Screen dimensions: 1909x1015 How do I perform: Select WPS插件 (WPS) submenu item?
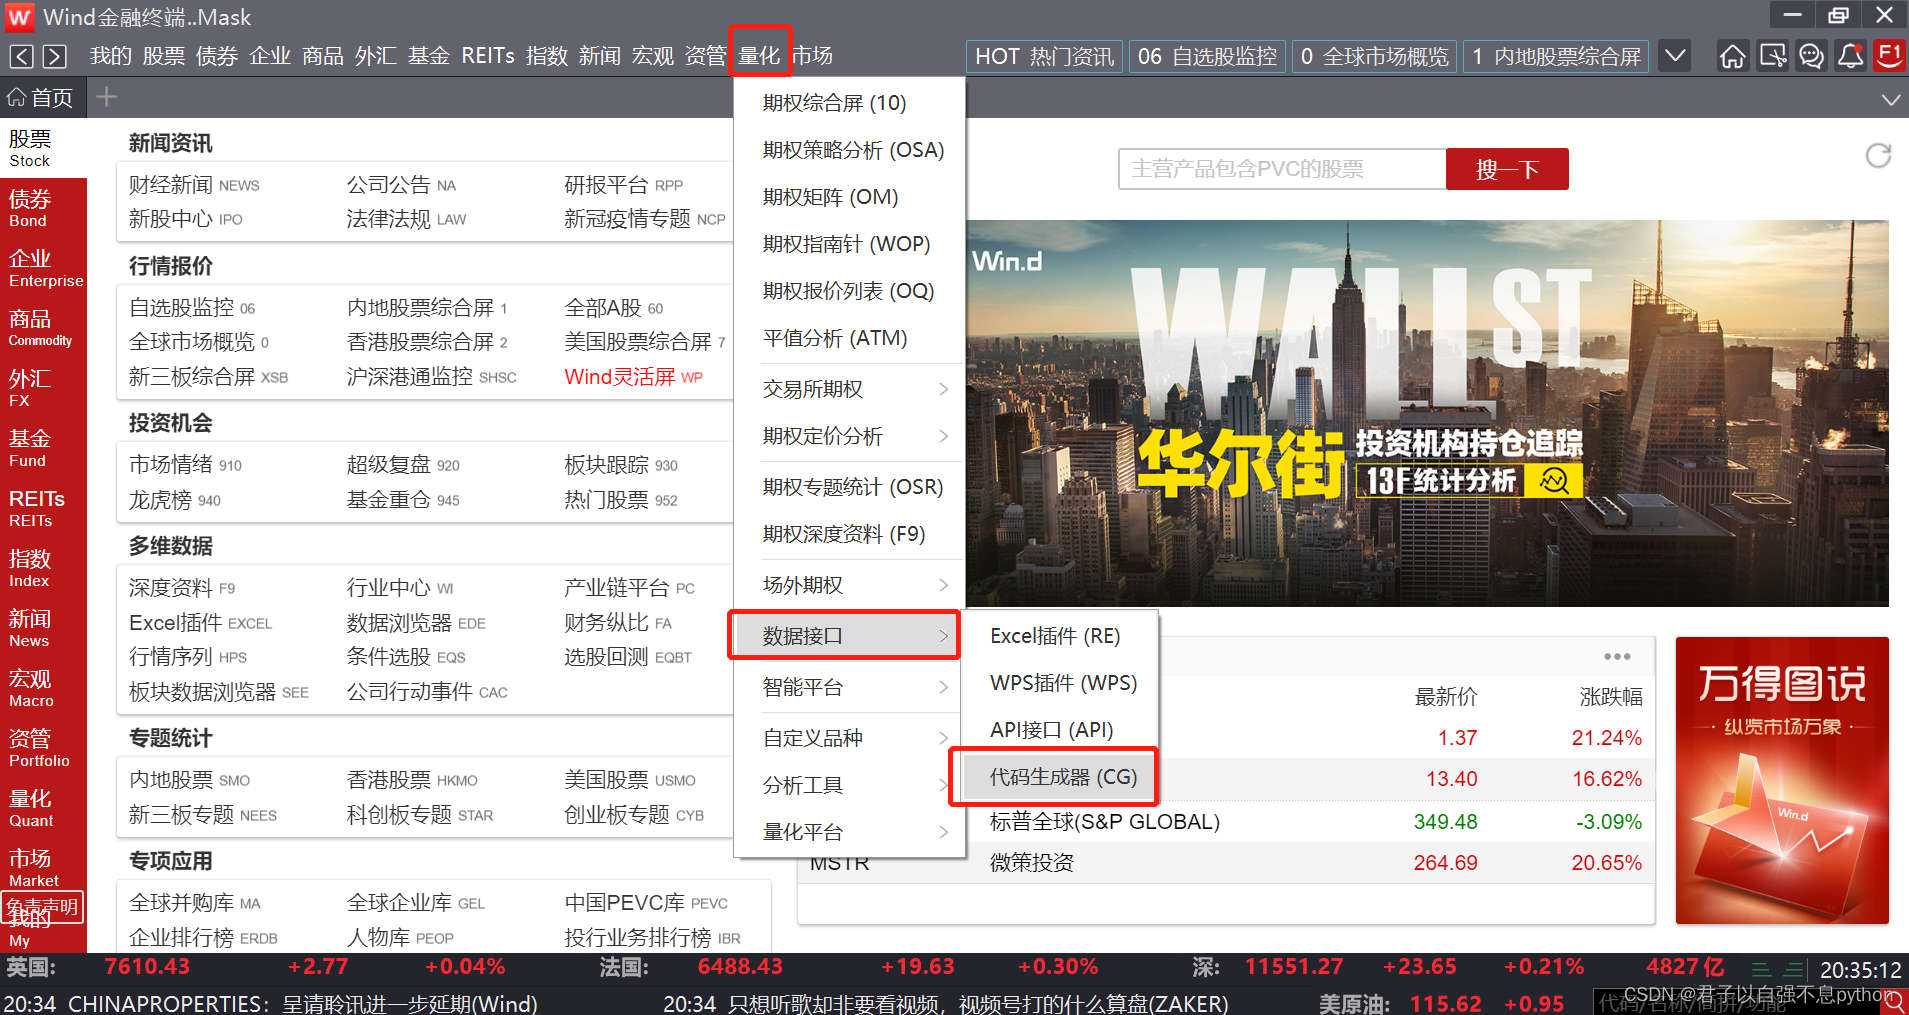click(1062, 683)
